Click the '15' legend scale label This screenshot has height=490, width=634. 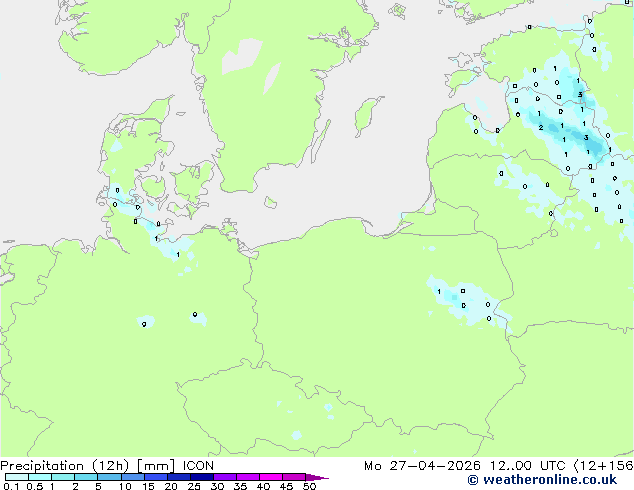148,486
